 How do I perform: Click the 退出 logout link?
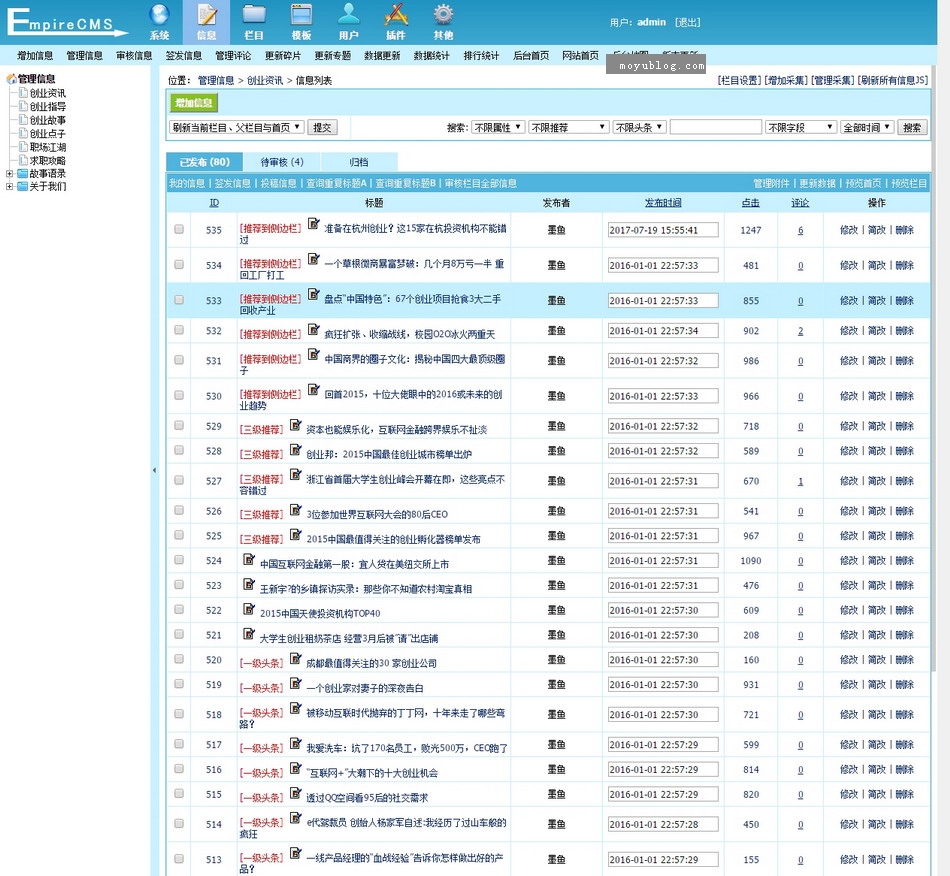pyautogui.click(x=688, y=22)
